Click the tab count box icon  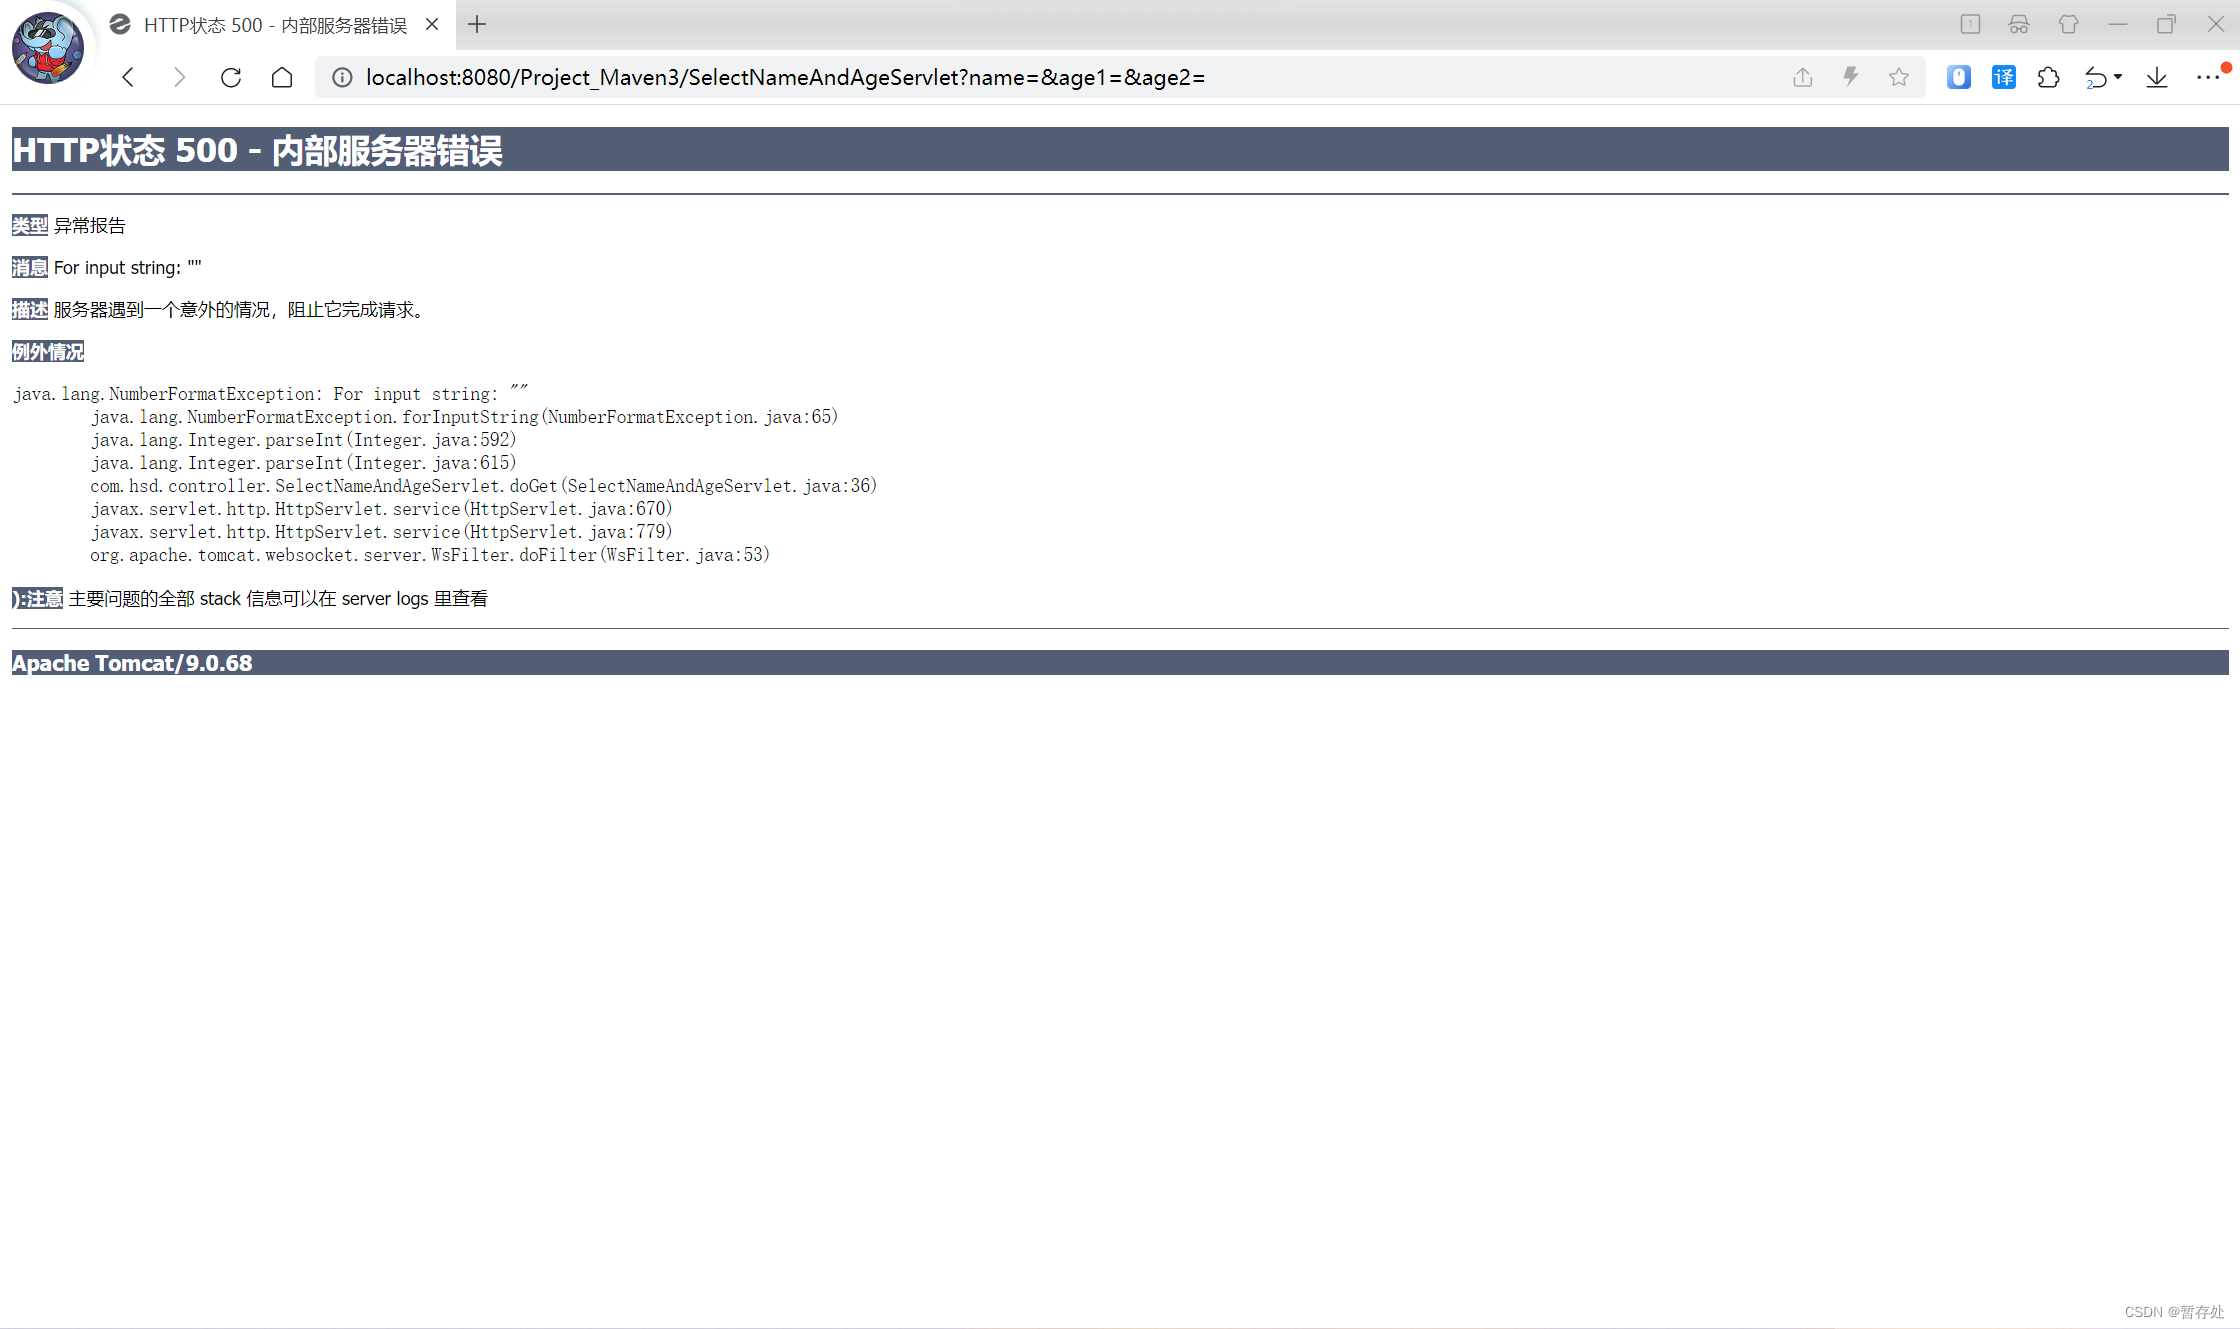tap(1970, 24)
